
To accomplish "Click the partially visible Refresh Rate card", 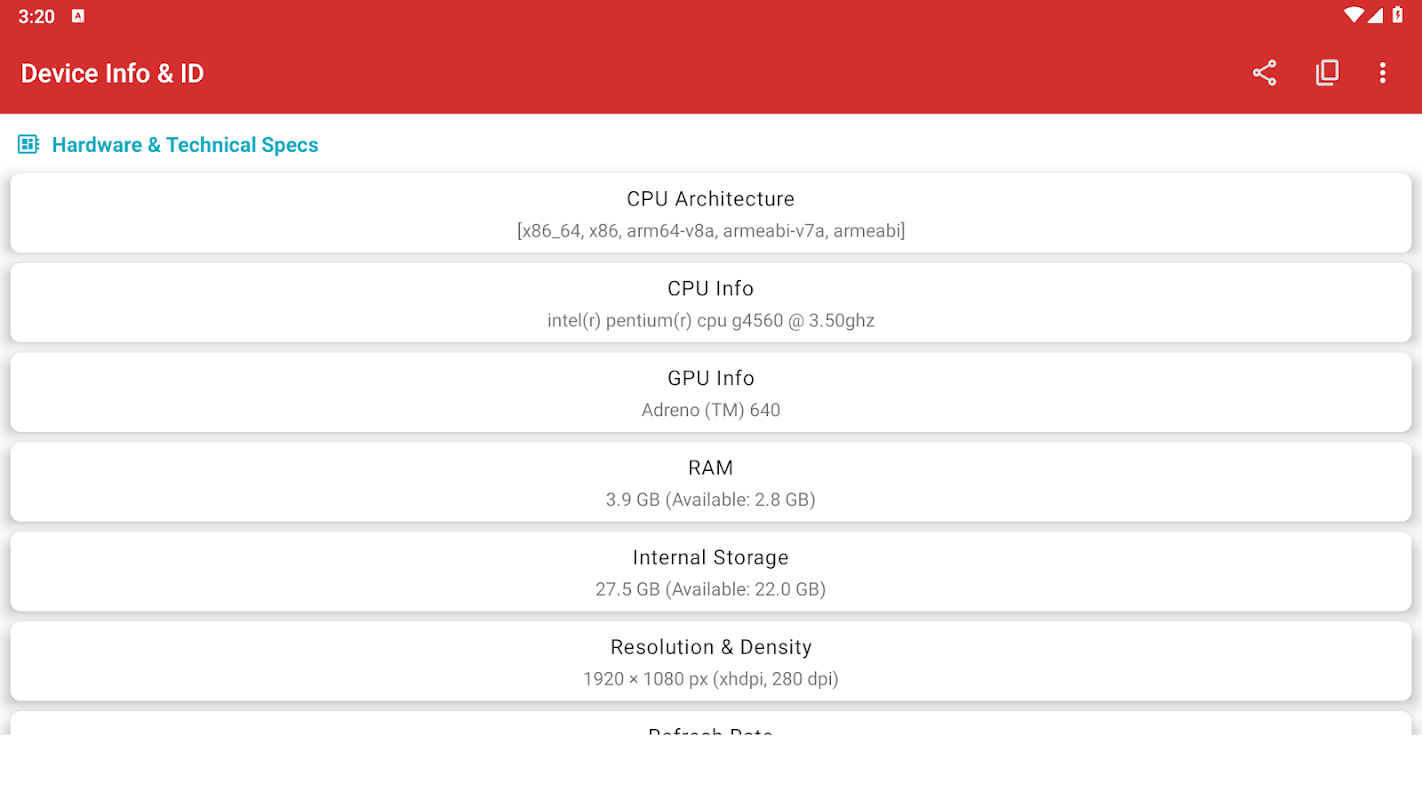I will pyautogui.click(x=710, y=725).
